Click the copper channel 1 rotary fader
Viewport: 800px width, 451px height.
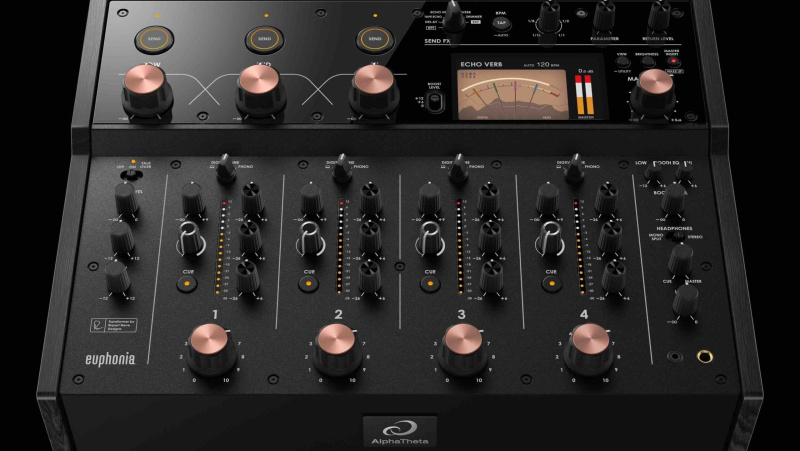[210, 349]
